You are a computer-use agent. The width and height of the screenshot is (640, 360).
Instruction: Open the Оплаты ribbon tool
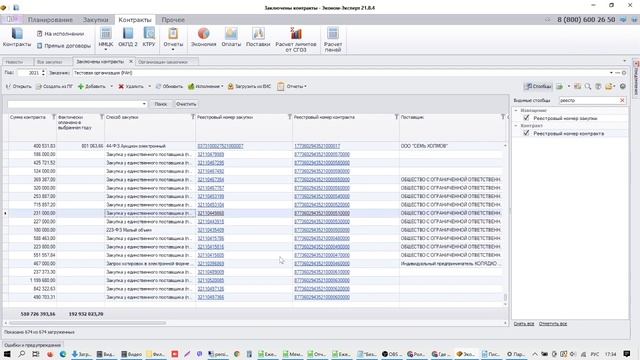coord(231,38)
